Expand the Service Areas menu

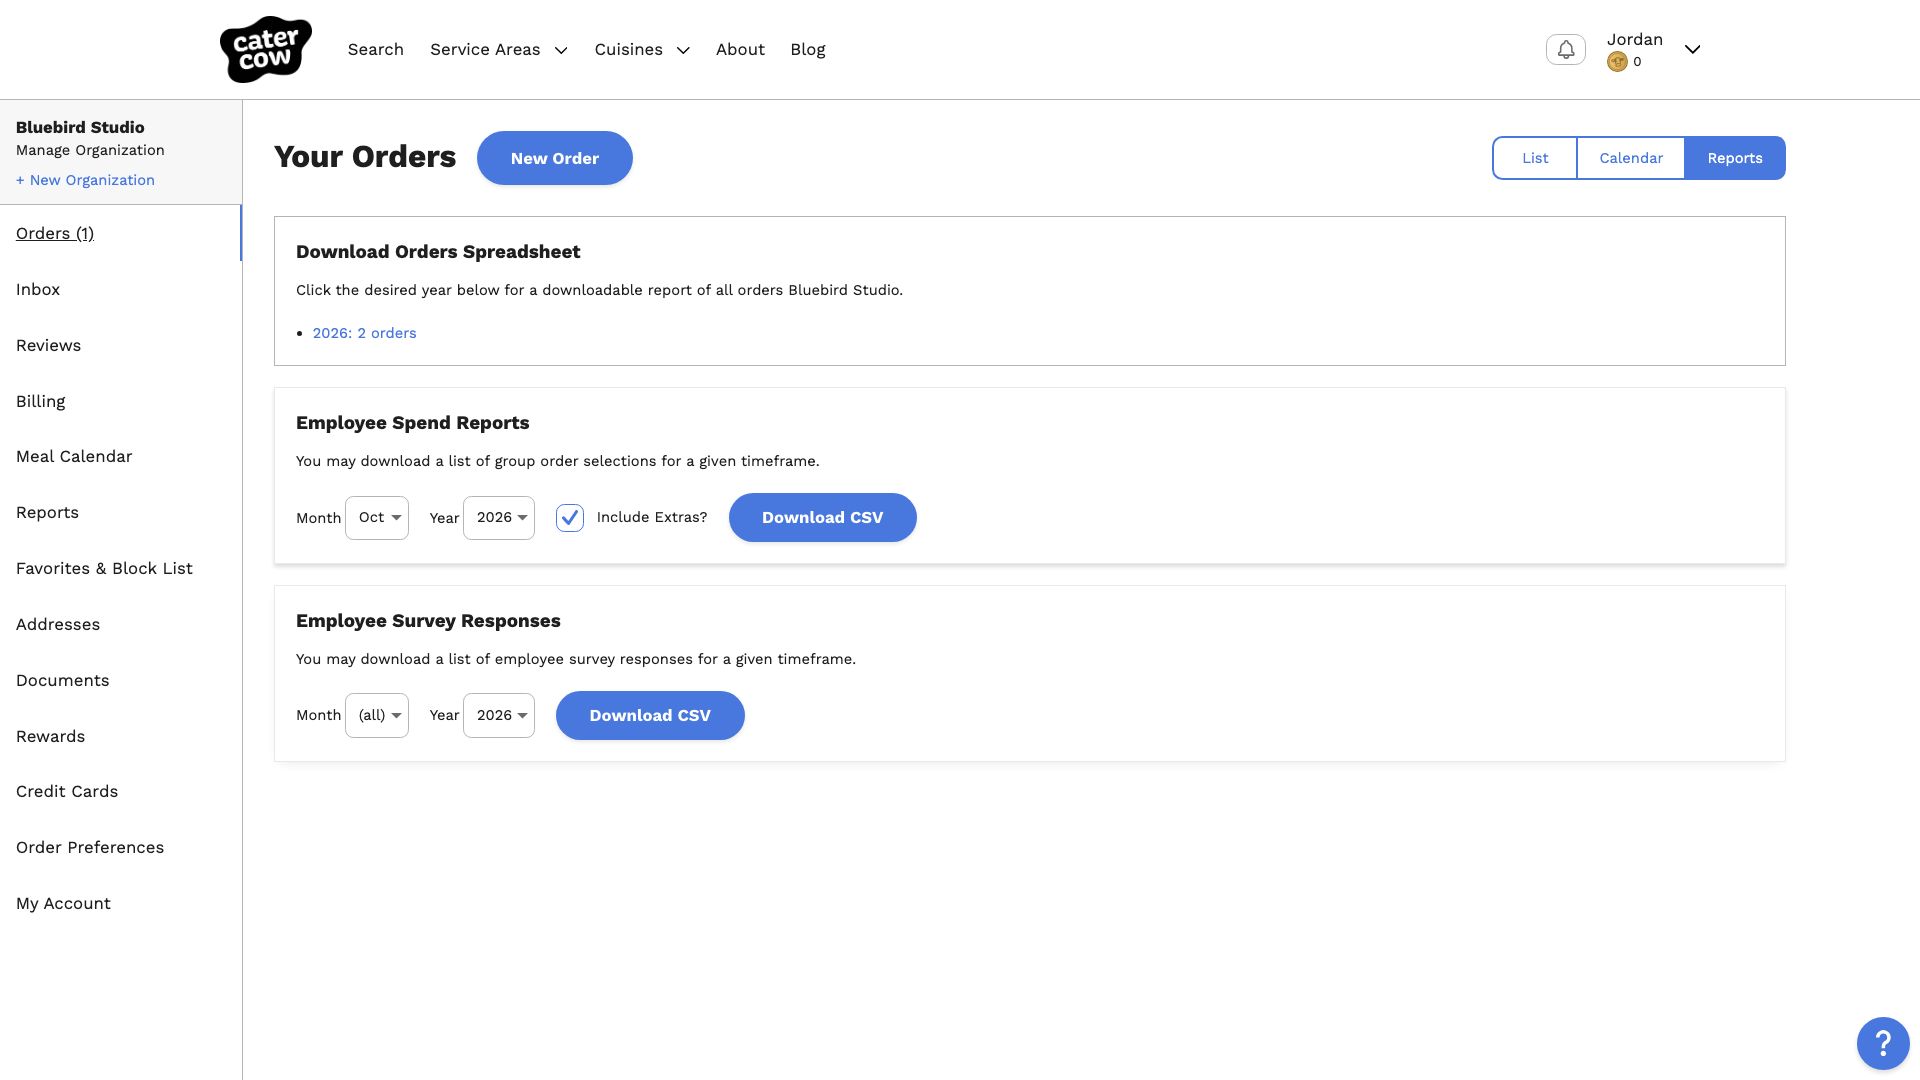(499, 49)
